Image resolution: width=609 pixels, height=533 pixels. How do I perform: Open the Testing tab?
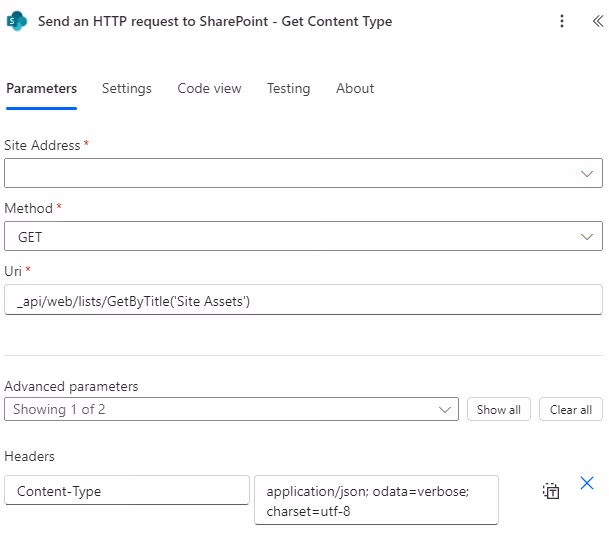[289, 89]
